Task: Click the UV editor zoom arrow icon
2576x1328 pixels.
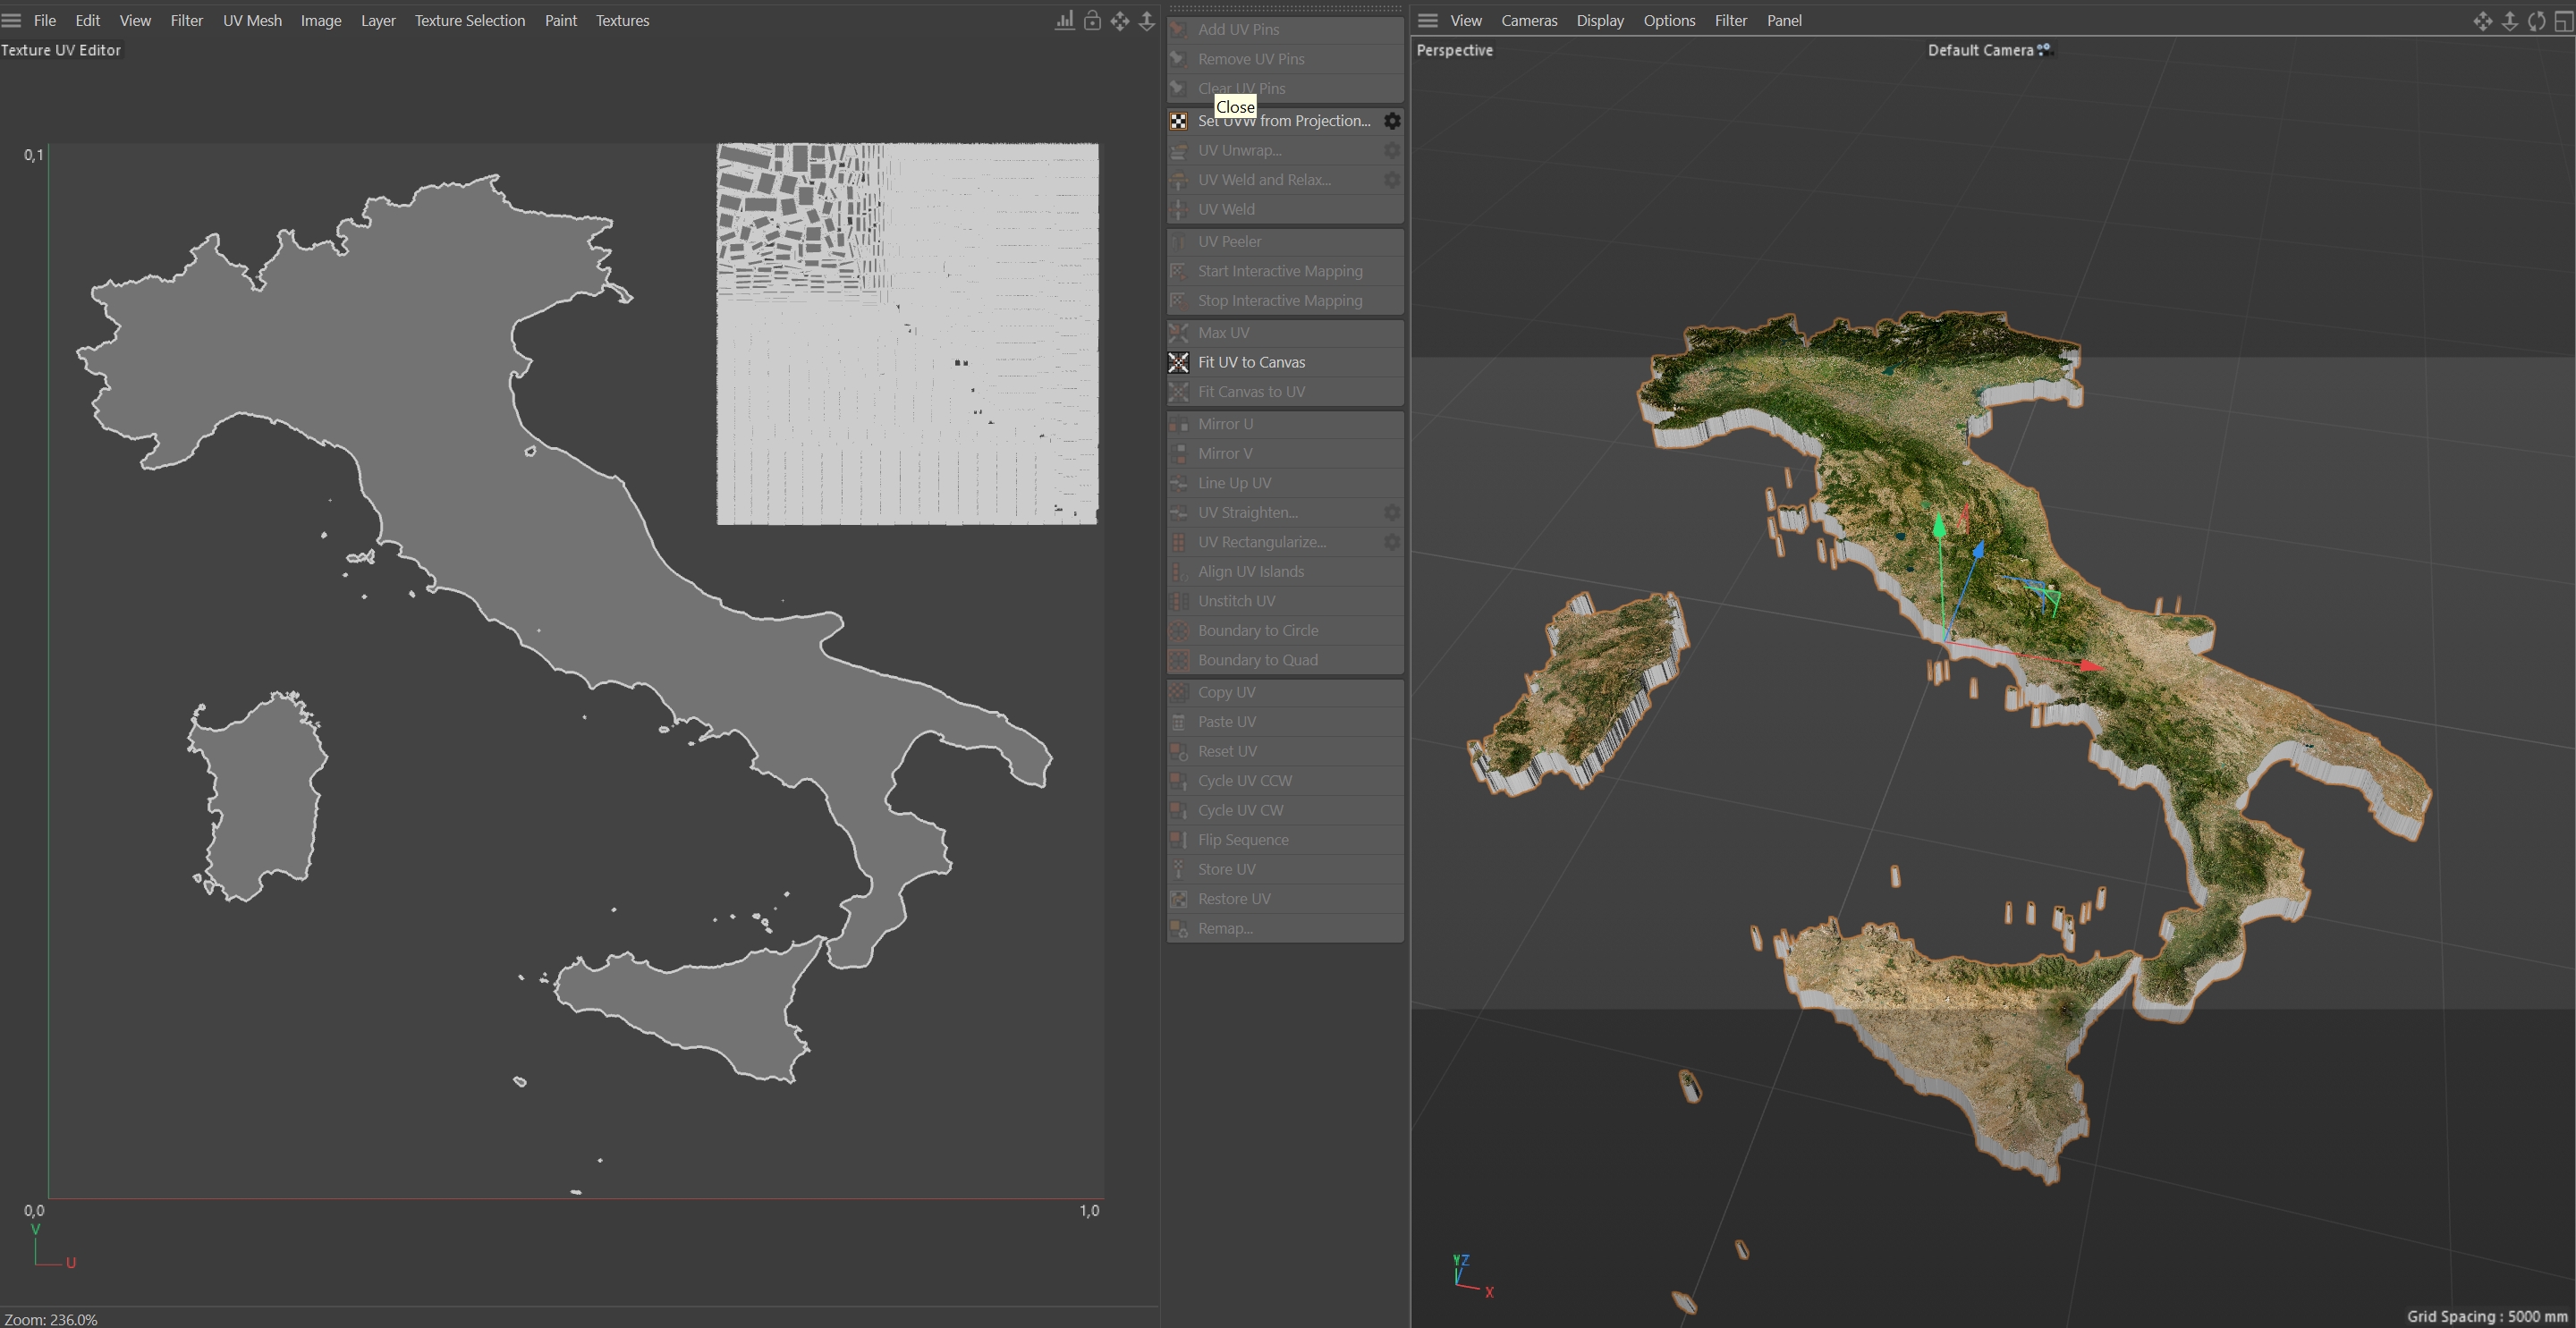Action: point(1147,21)
